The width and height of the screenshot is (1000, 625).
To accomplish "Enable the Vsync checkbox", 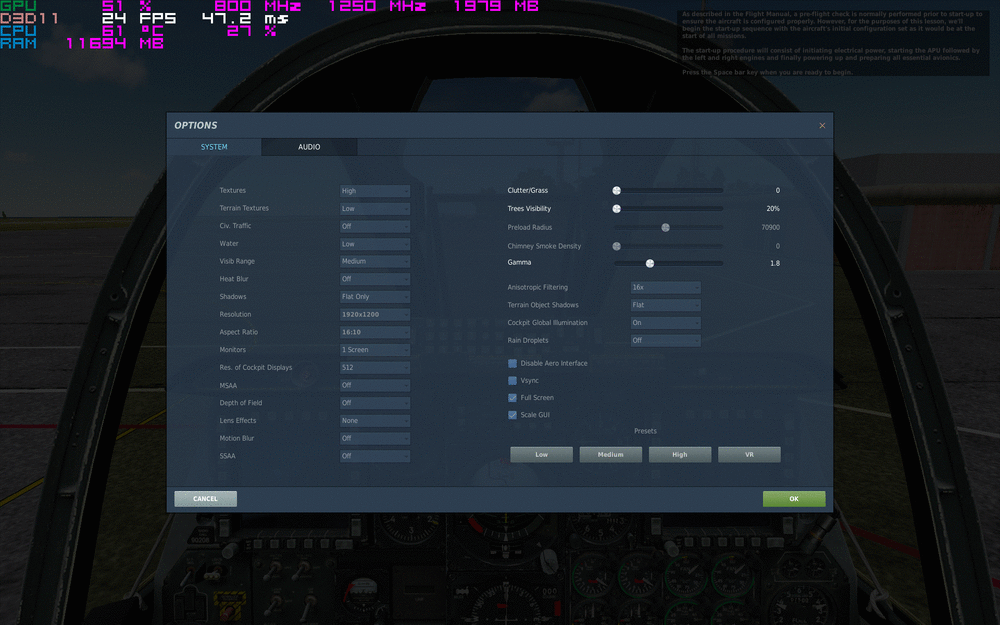I will coord(512,380).
